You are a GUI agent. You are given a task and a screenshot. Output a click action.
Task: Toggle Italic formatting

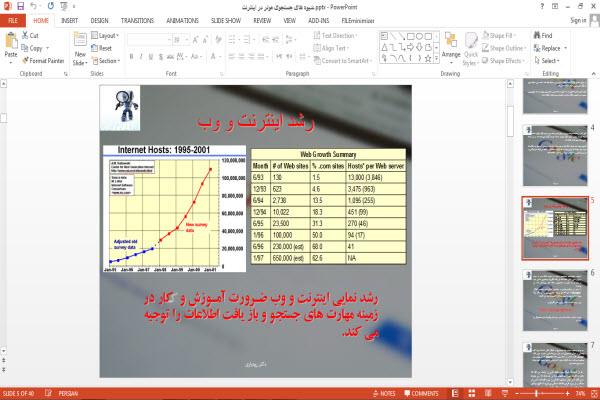(x=141, y=57)
